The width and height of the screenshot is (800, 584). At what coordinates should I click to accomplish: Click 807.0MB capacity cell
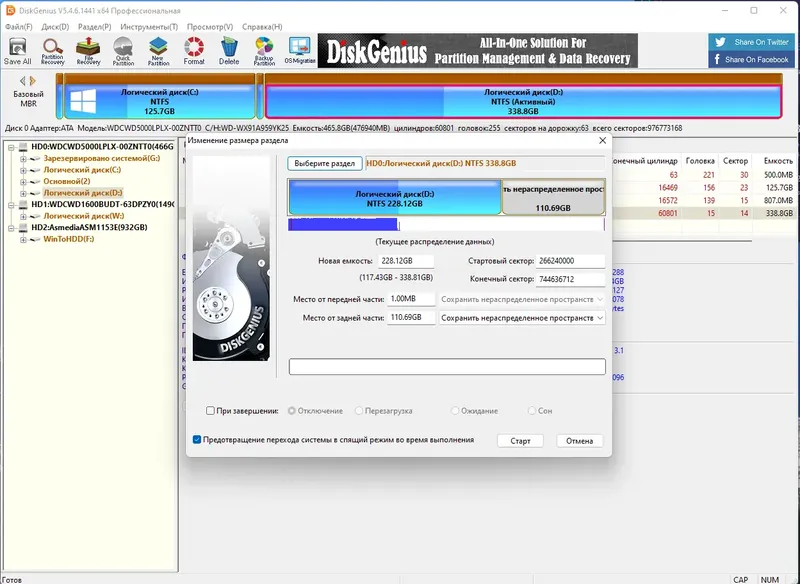[x=778, y=200]
